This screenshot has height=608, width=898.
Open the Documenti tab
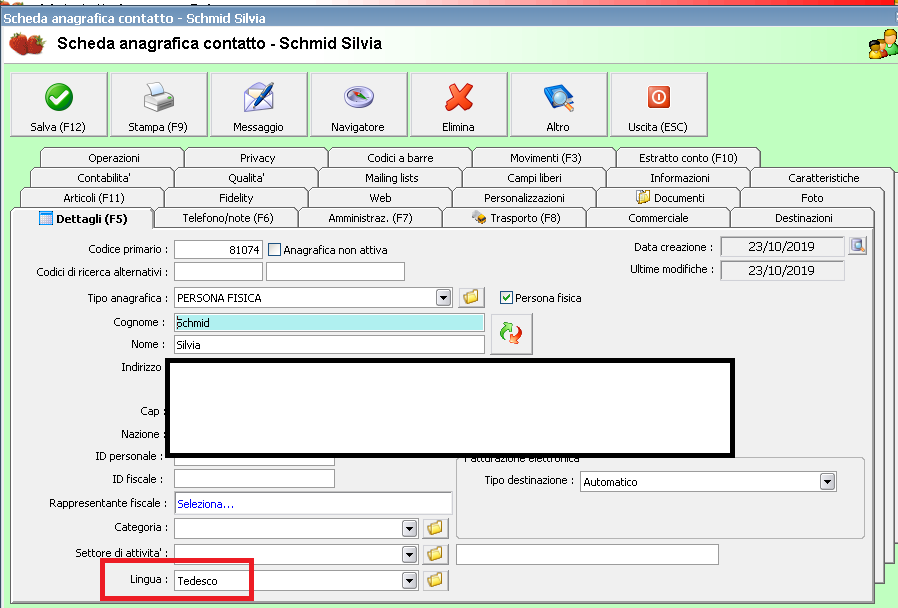click(668, 198)
